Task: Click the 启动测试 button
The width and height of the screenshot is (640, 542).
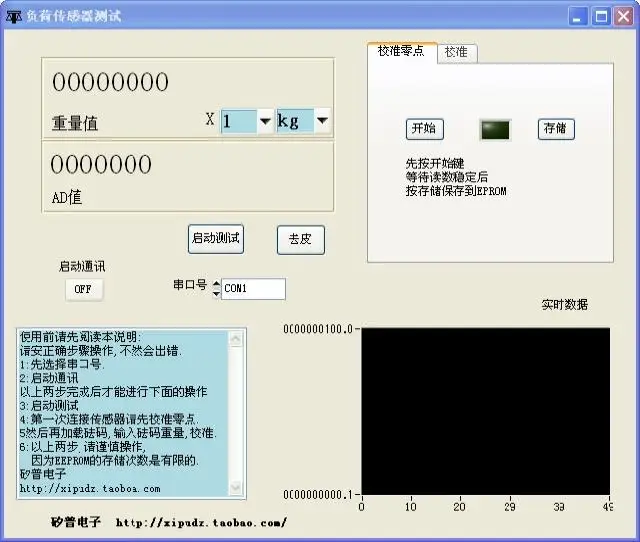Action: point(216,239)
